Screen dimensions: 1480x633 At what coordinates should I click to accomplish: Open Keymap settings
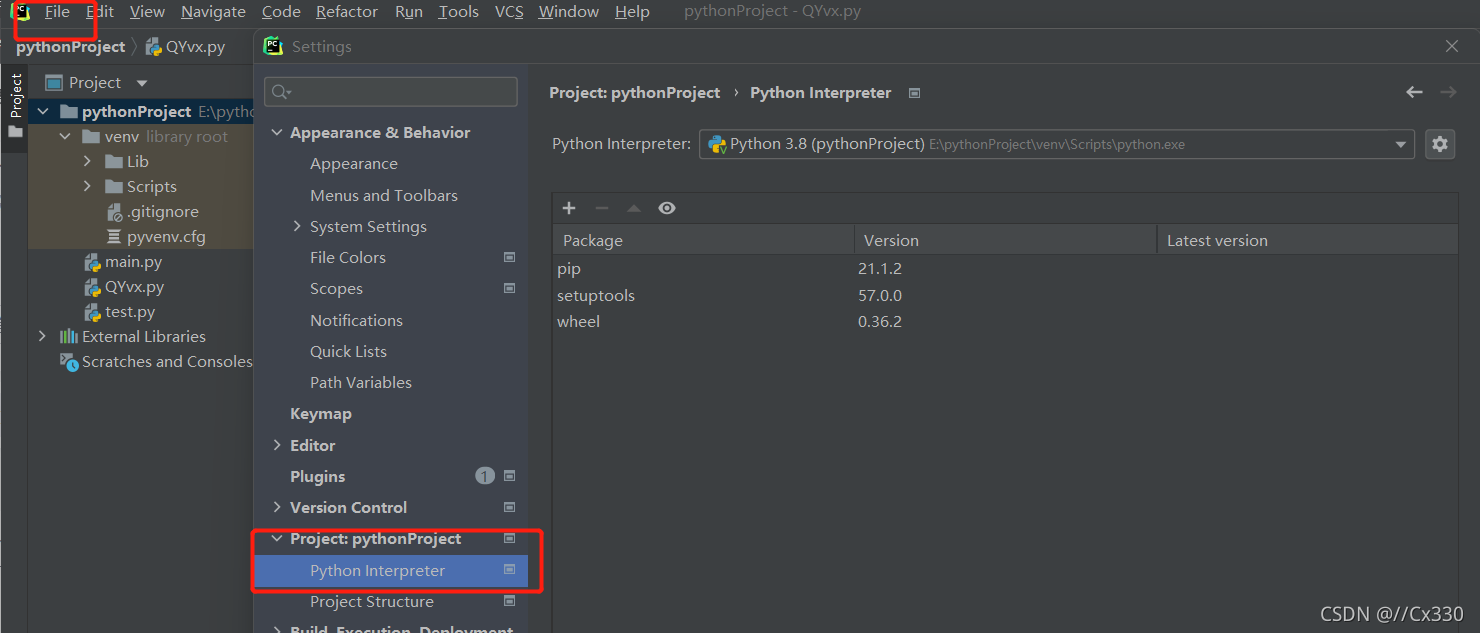point(320,414)
